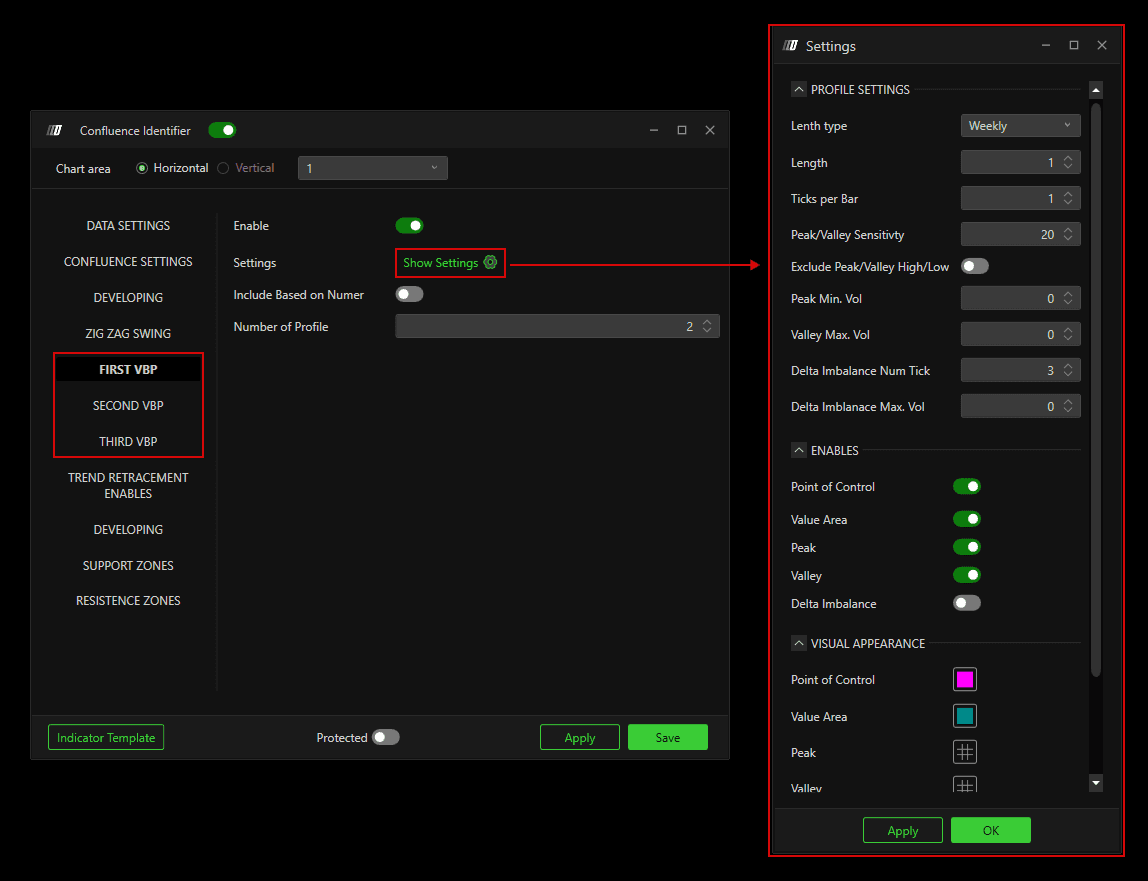Click the Settings scrollbar down arrow
Image resolution: width=1148 pixels, height=881 pixels.
pos(1096,783)
